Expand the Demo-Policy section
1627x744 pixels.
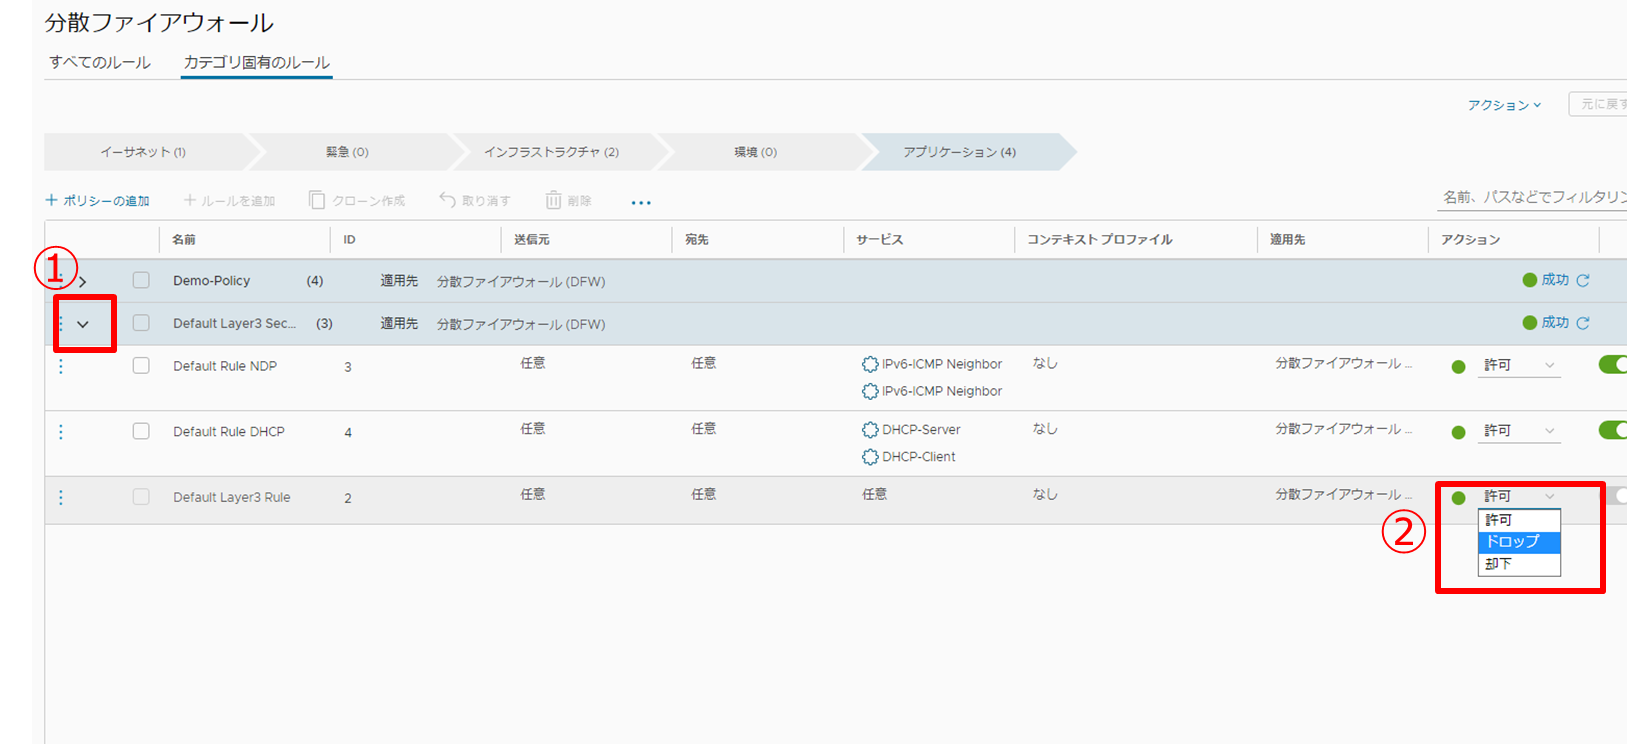(x=83, y=282)
